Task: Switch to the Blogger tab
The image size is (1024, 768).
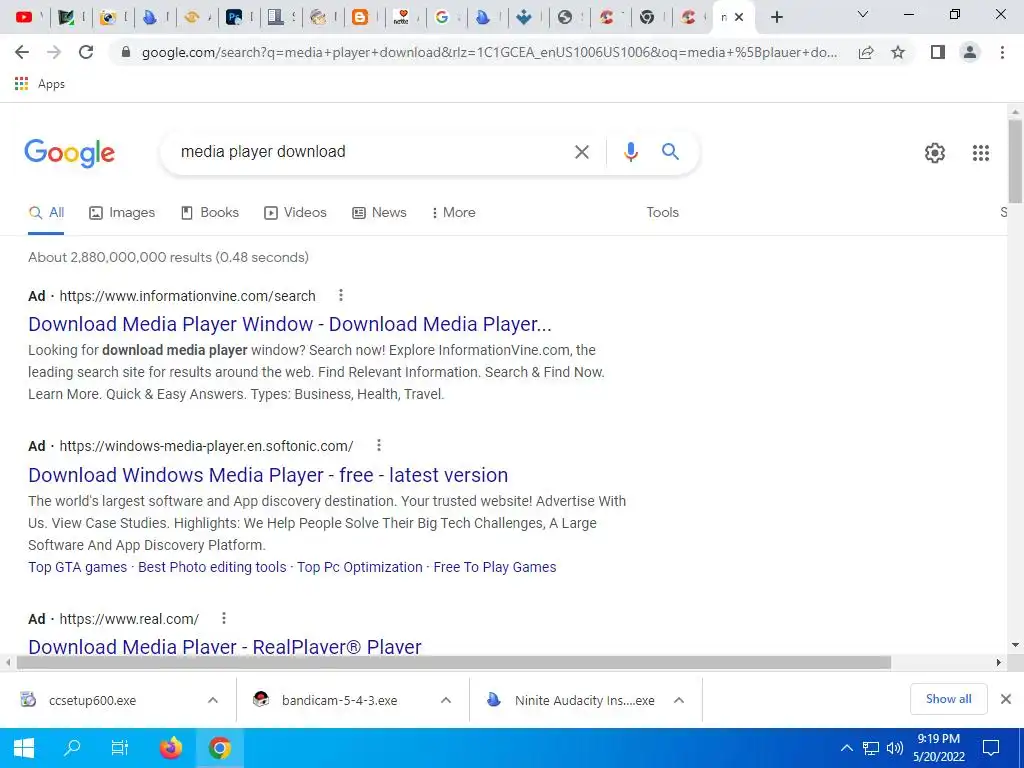Action: point(360,17)
